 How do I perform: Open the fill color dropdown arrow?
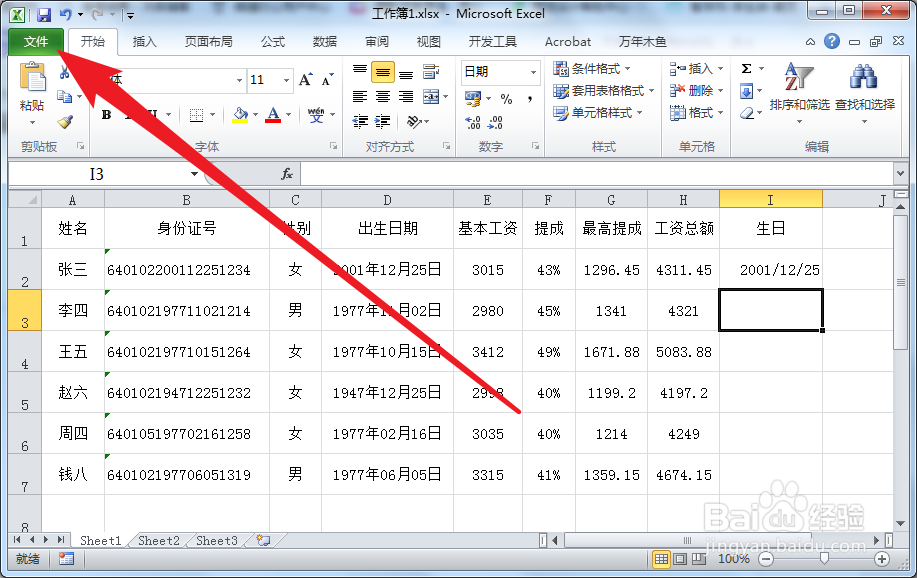click(253, 116)
